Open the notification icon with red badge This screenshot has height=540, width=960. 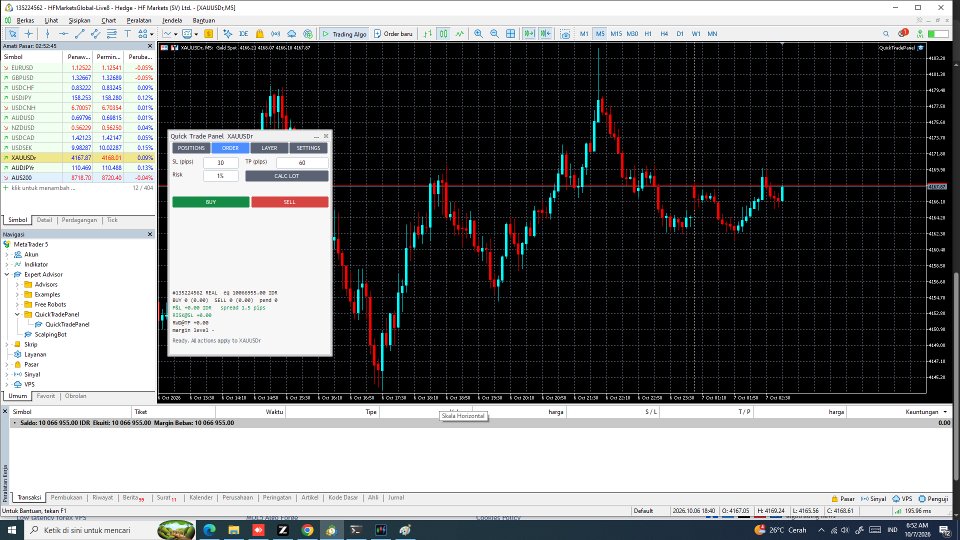pos(903,33)
